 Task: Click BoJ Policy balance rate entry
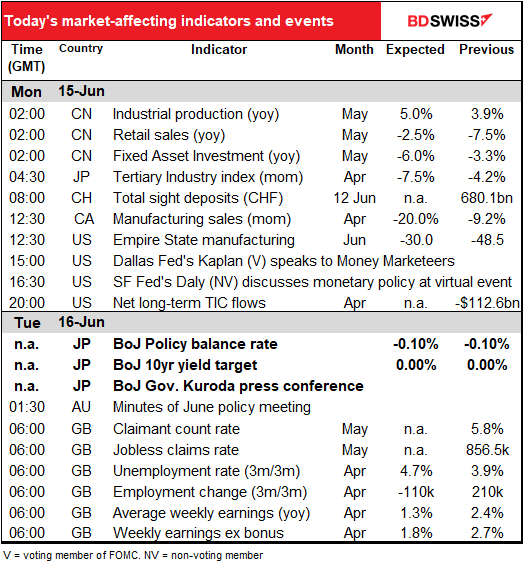tap(195, 344)
